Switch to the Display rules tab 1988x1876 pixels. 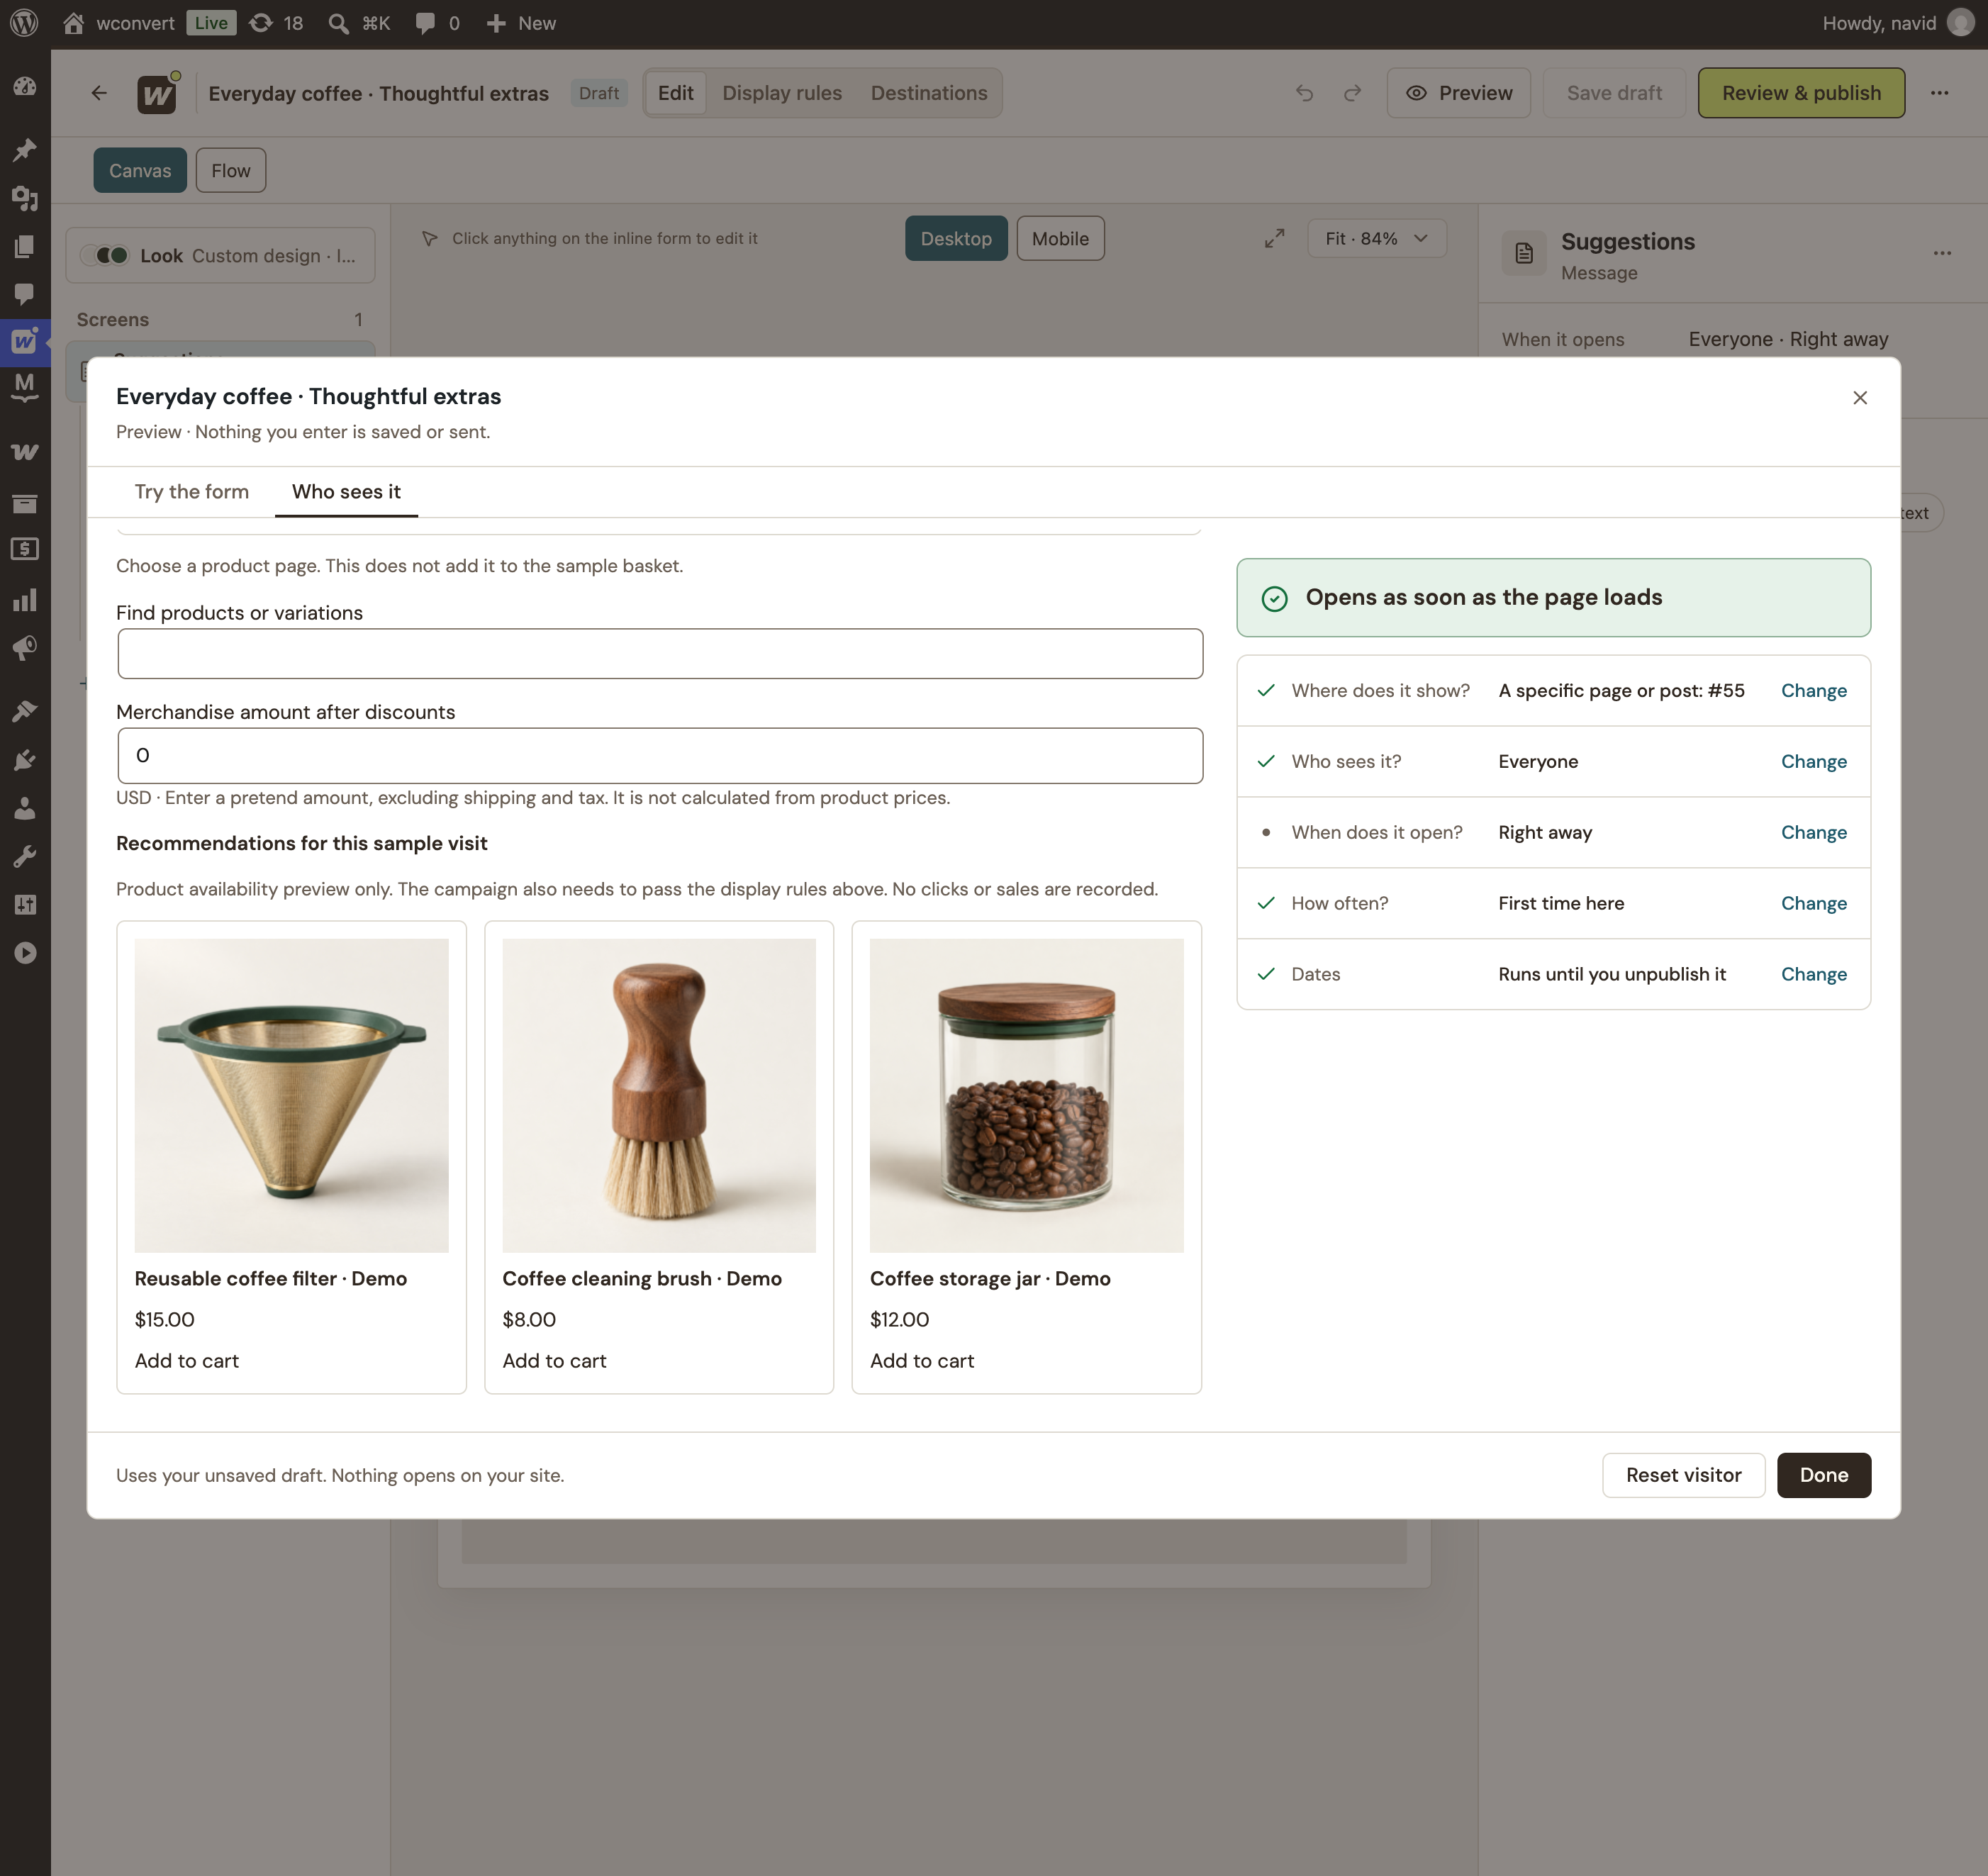pyautogui.click(x=782, y=93)
